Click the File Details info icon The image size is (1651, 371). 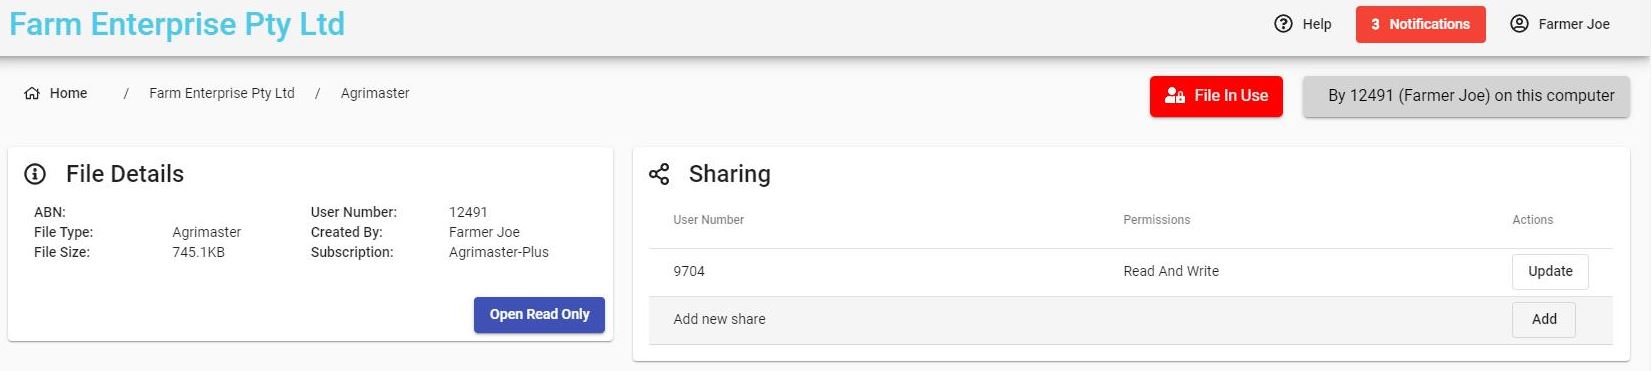pyautogui.click(x=35, y=174)
